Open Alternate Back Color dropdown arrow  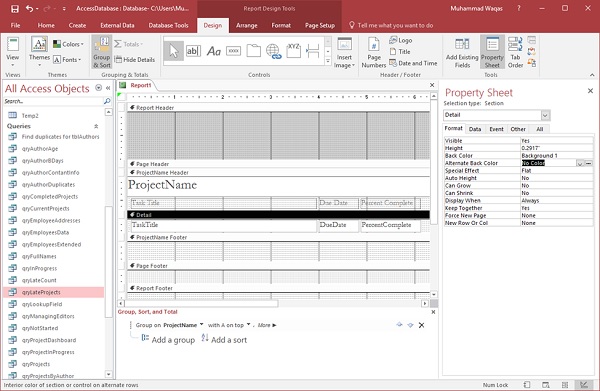[580, 163]
